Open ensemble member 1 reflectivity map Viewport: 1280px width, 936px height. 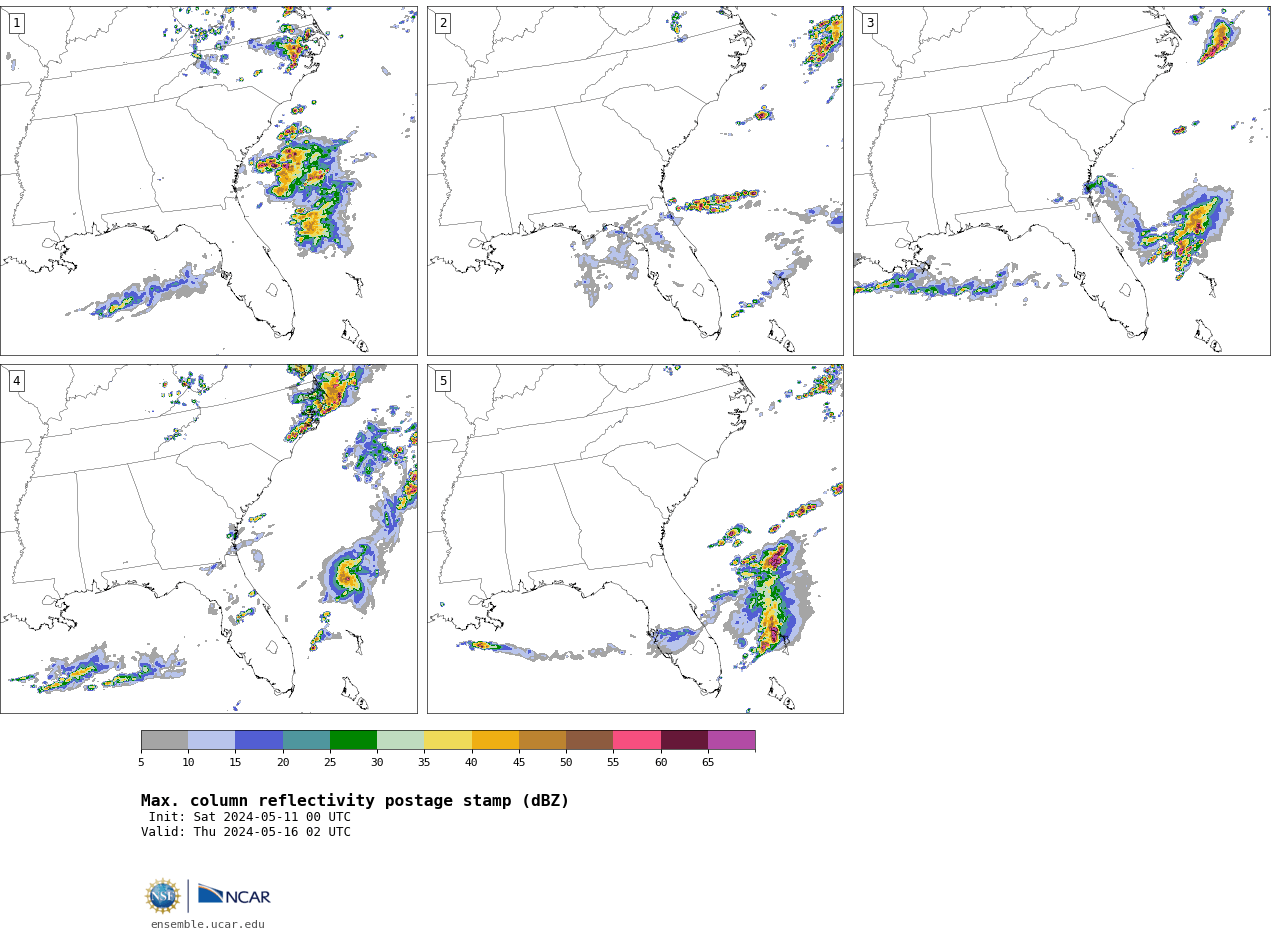(x=209, y=181)
